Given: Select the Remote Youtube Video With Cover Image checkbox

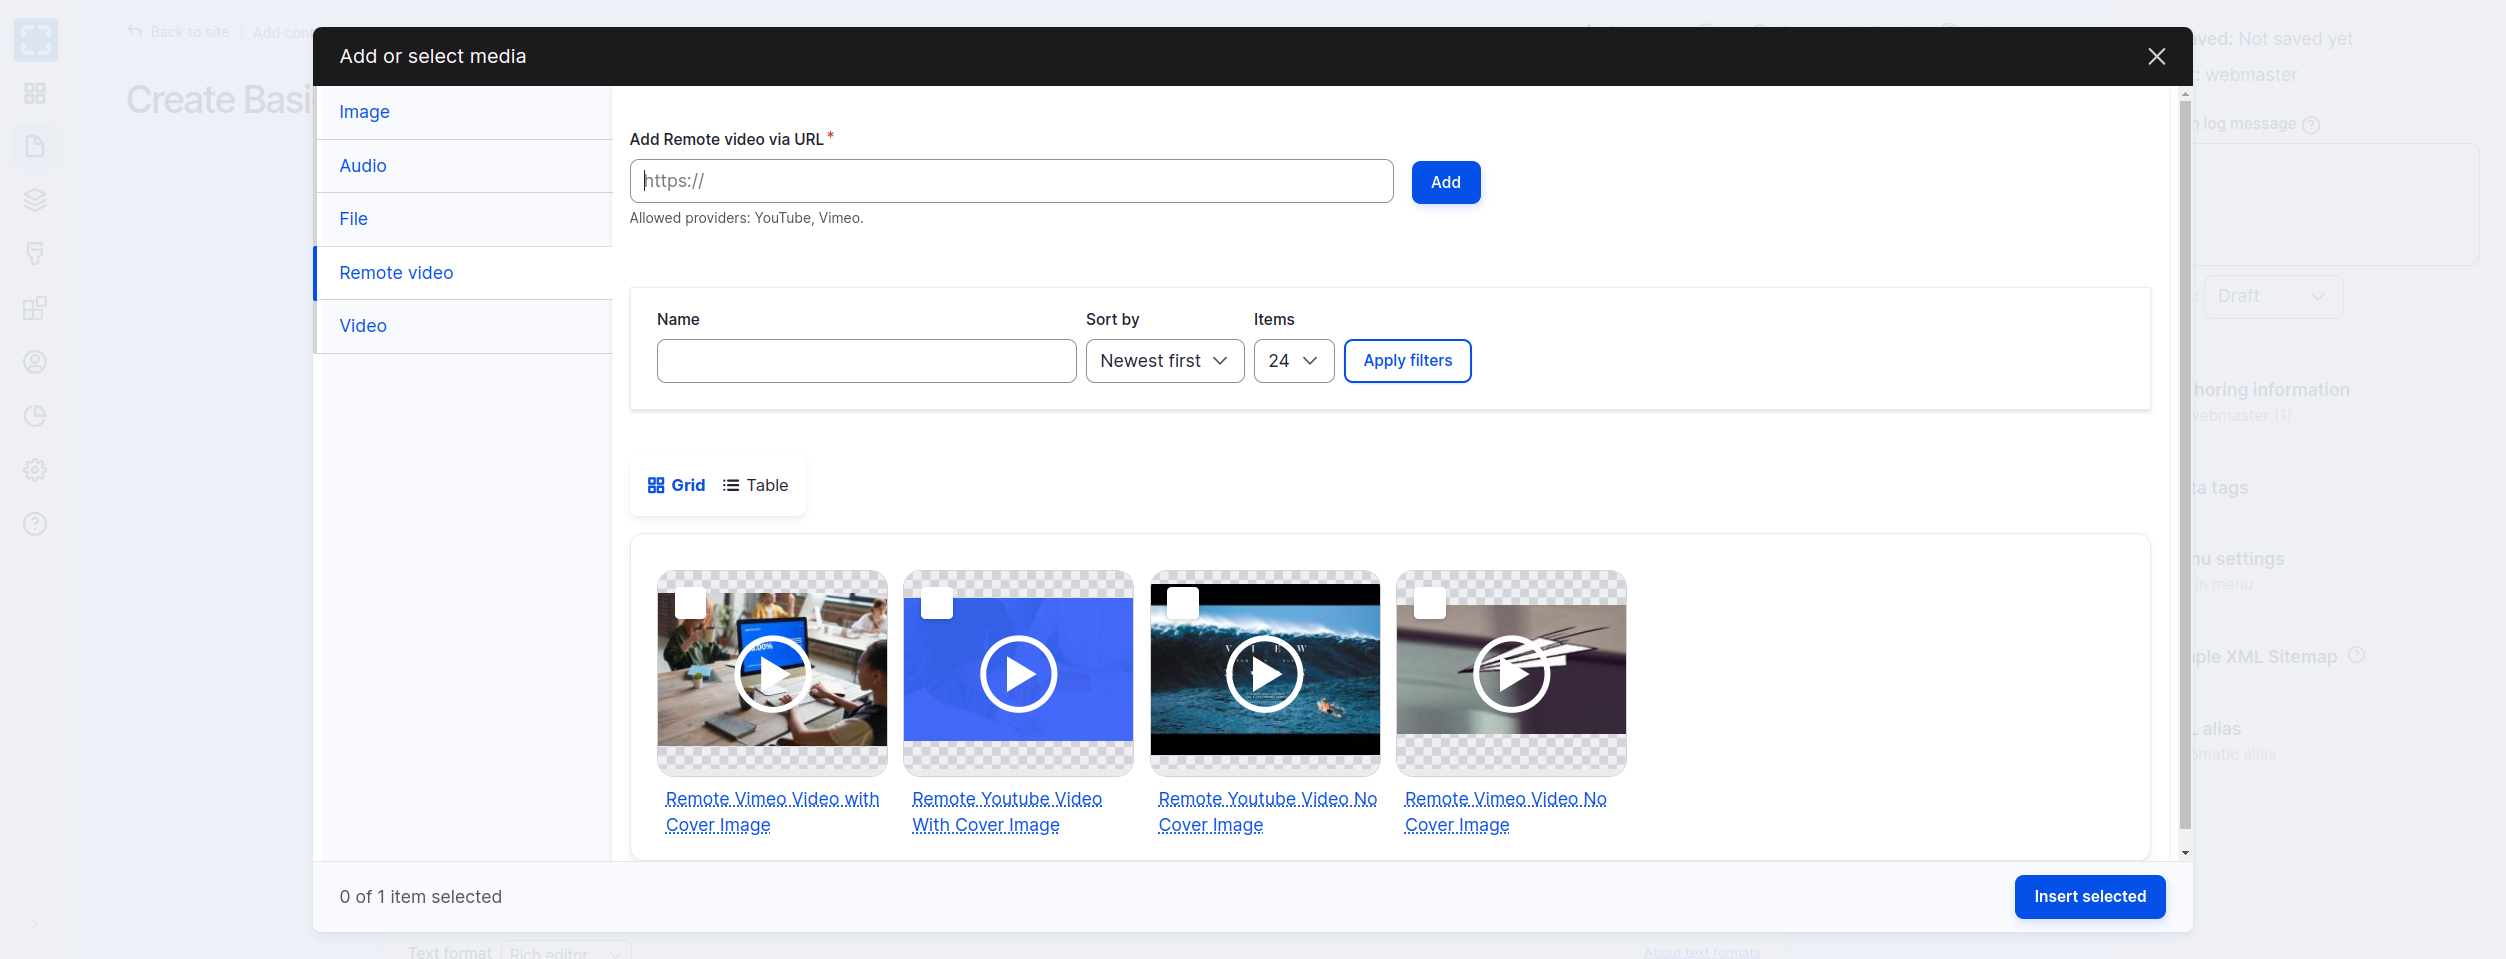Looking at the screenshot, I should 937,603.
